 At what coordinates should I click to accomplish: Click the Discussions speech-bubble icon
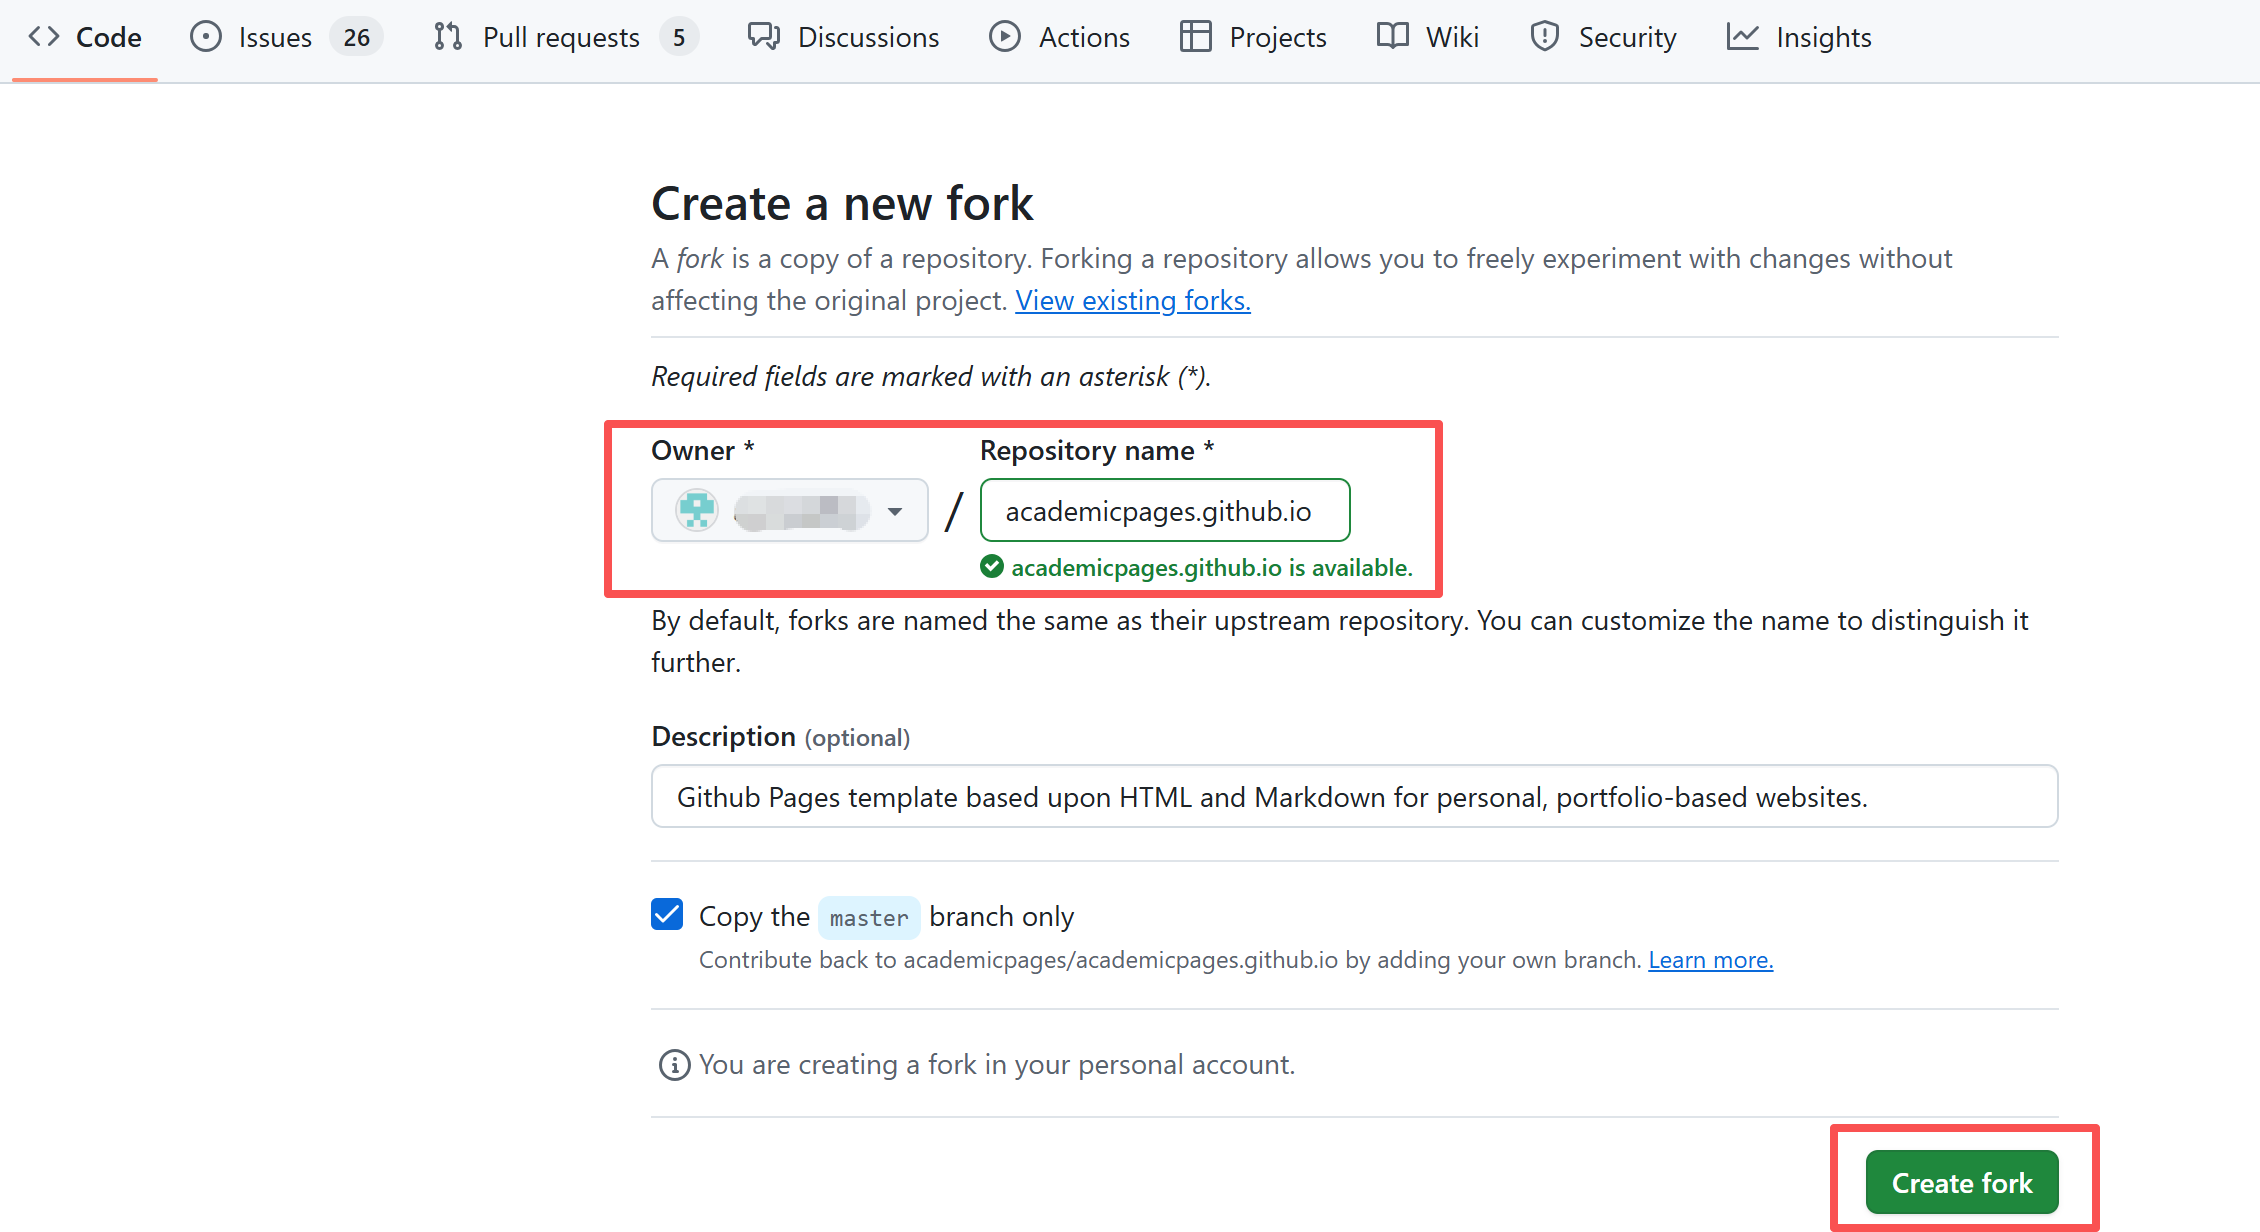click(x=763, y=36)
